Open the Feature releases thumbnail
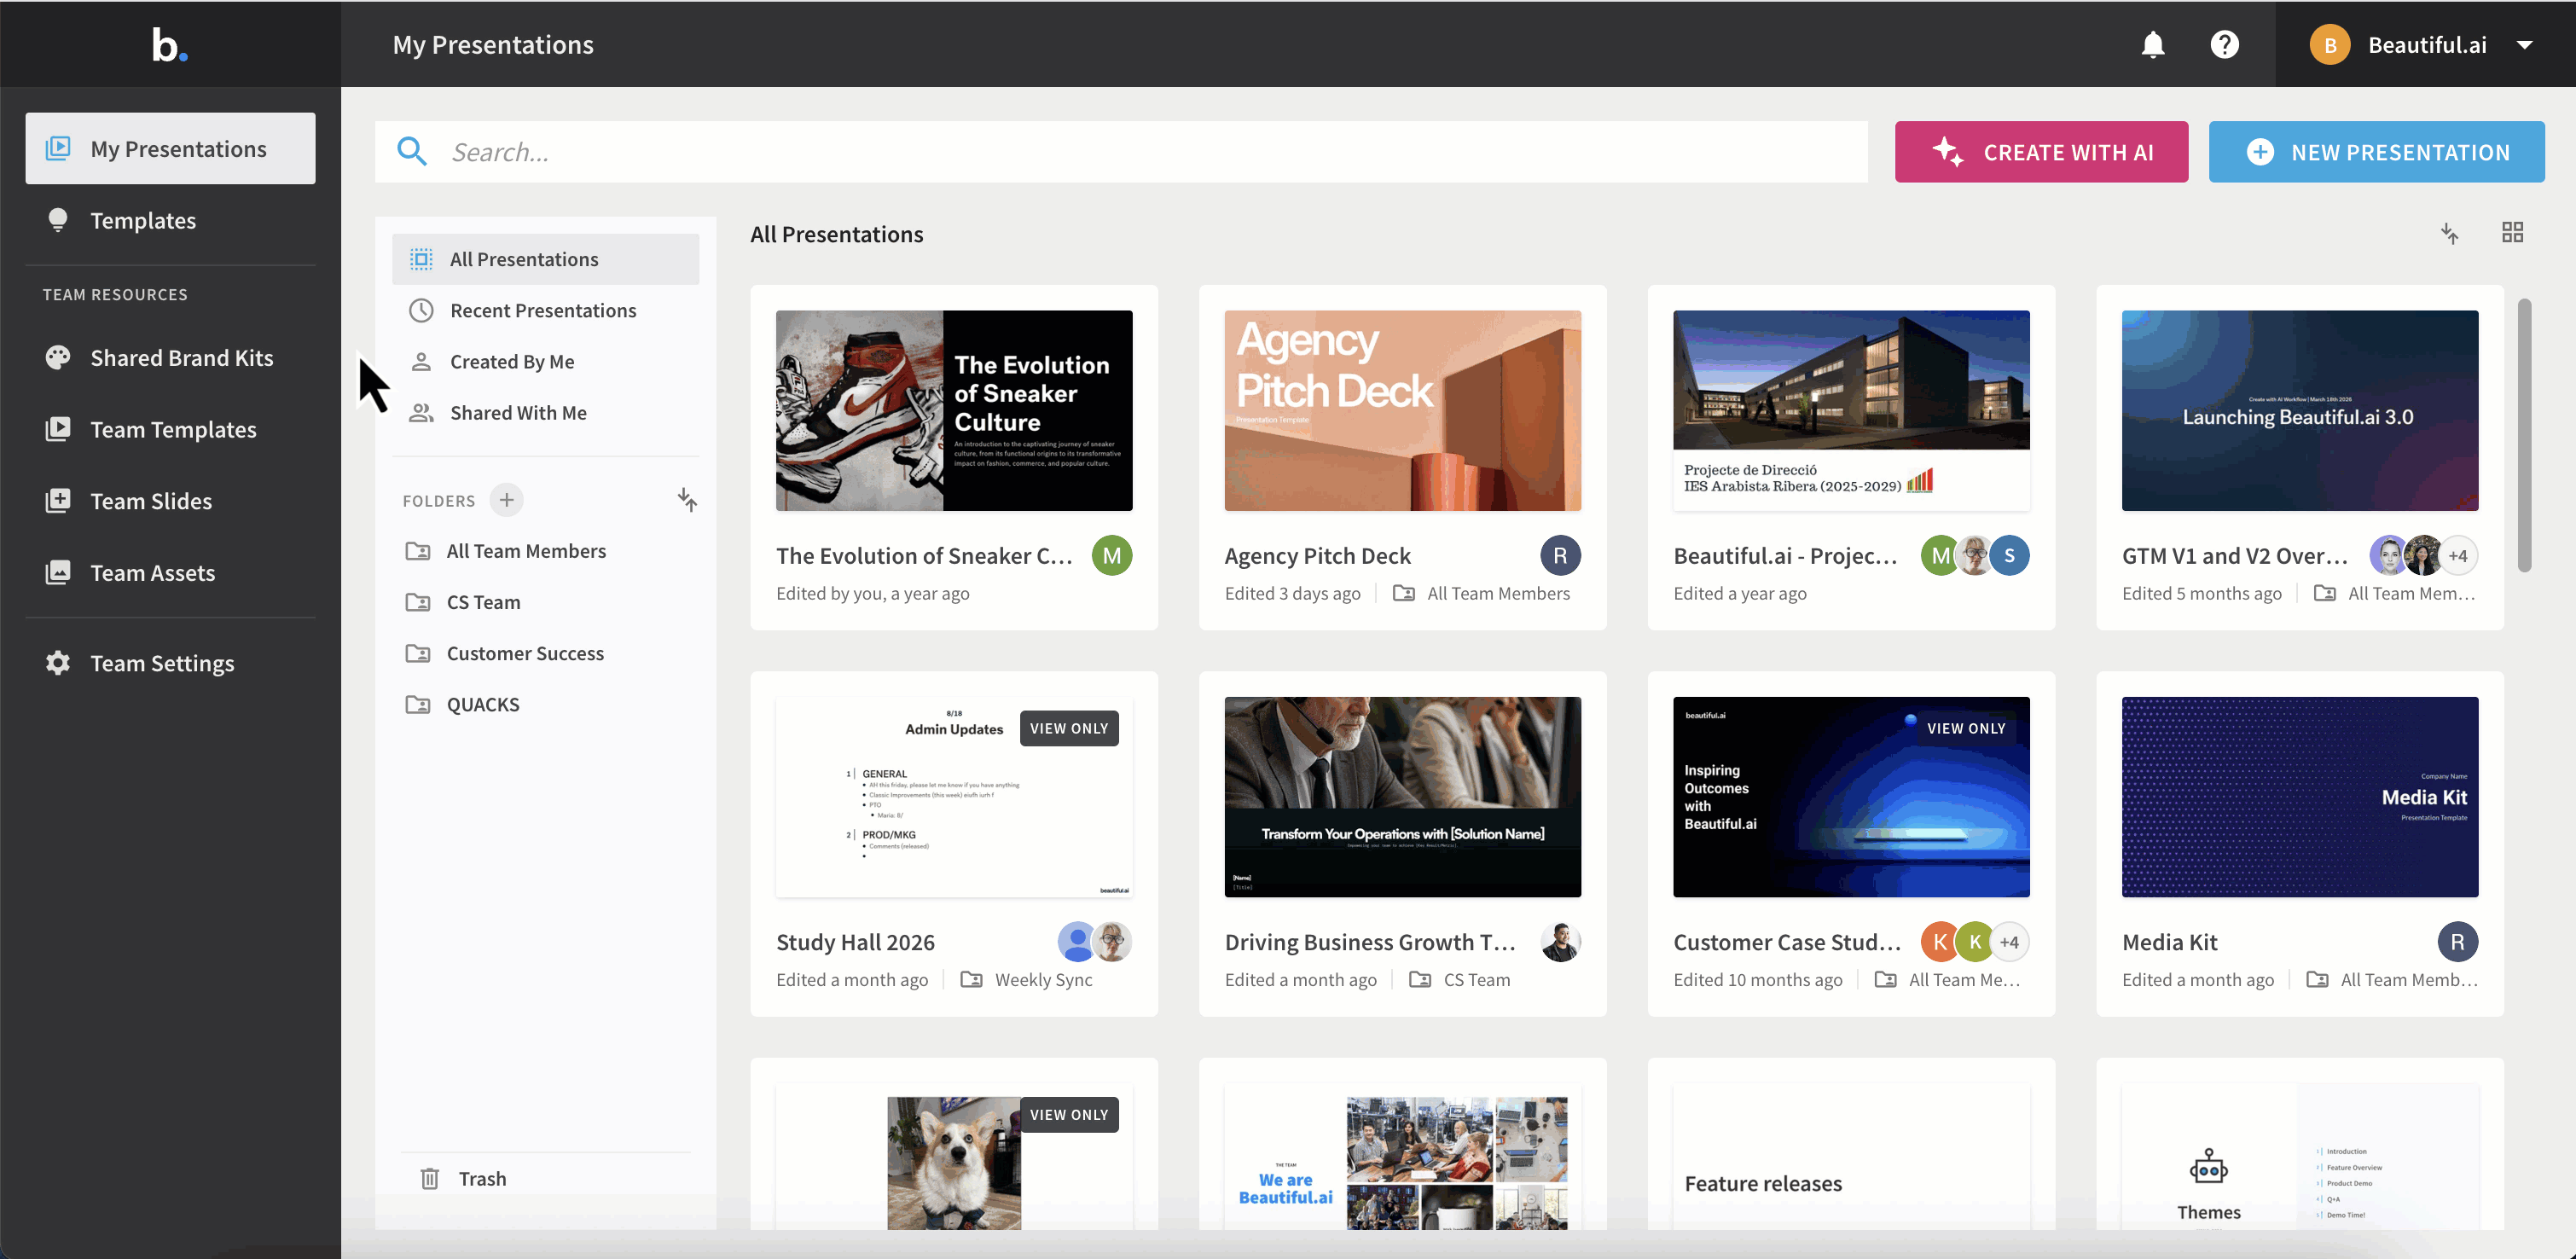 tap(1852, 1157)
